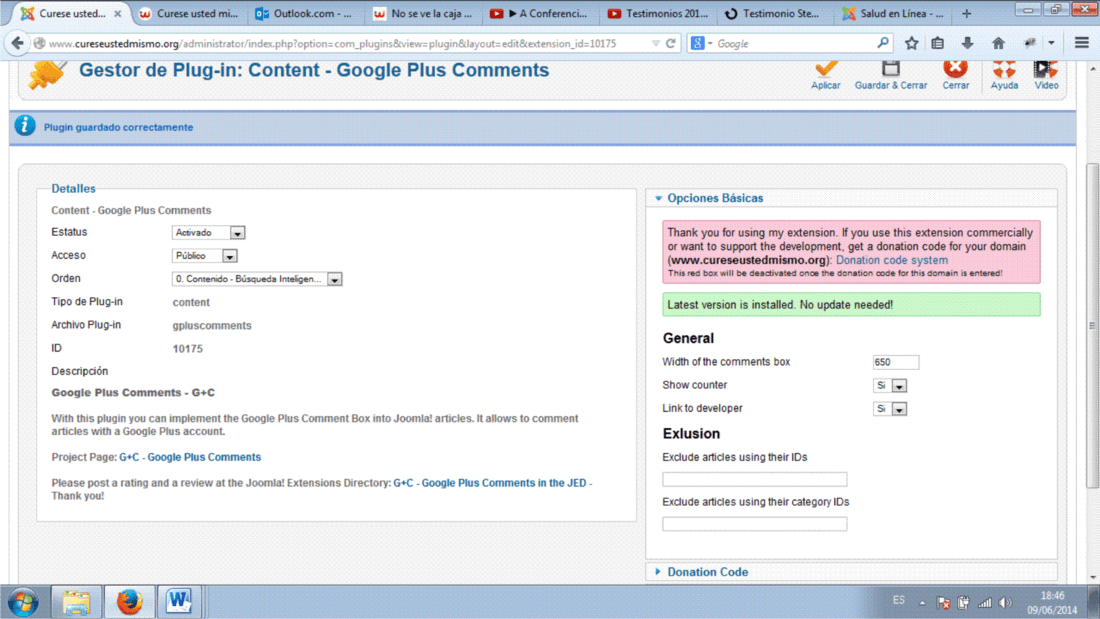Screen dimensions: 1100x619
Task: Click the network signal tray icon
Action: coord(985,603)
